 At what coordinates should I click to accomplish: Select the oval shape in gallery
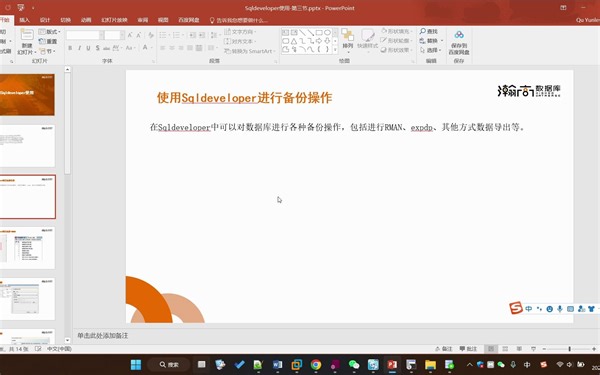(328, 33)
